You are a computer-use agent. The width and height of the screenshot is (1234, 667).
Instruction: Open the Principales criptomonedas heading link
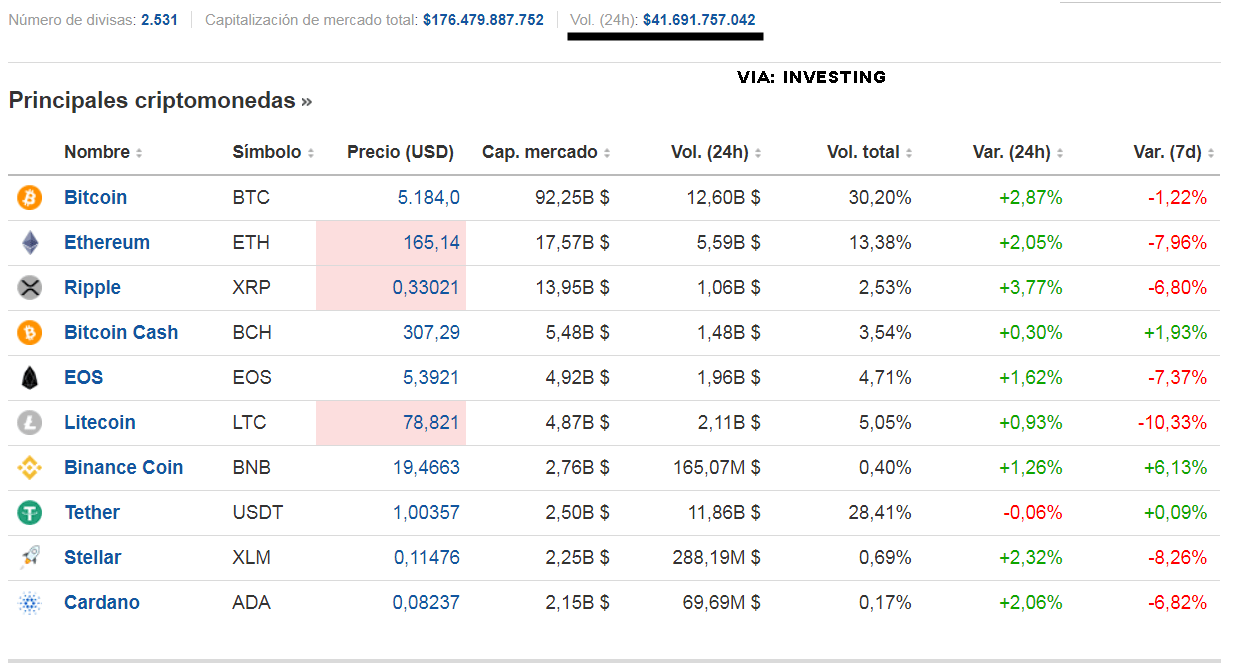pyautogui.click(x=160, y=101)
